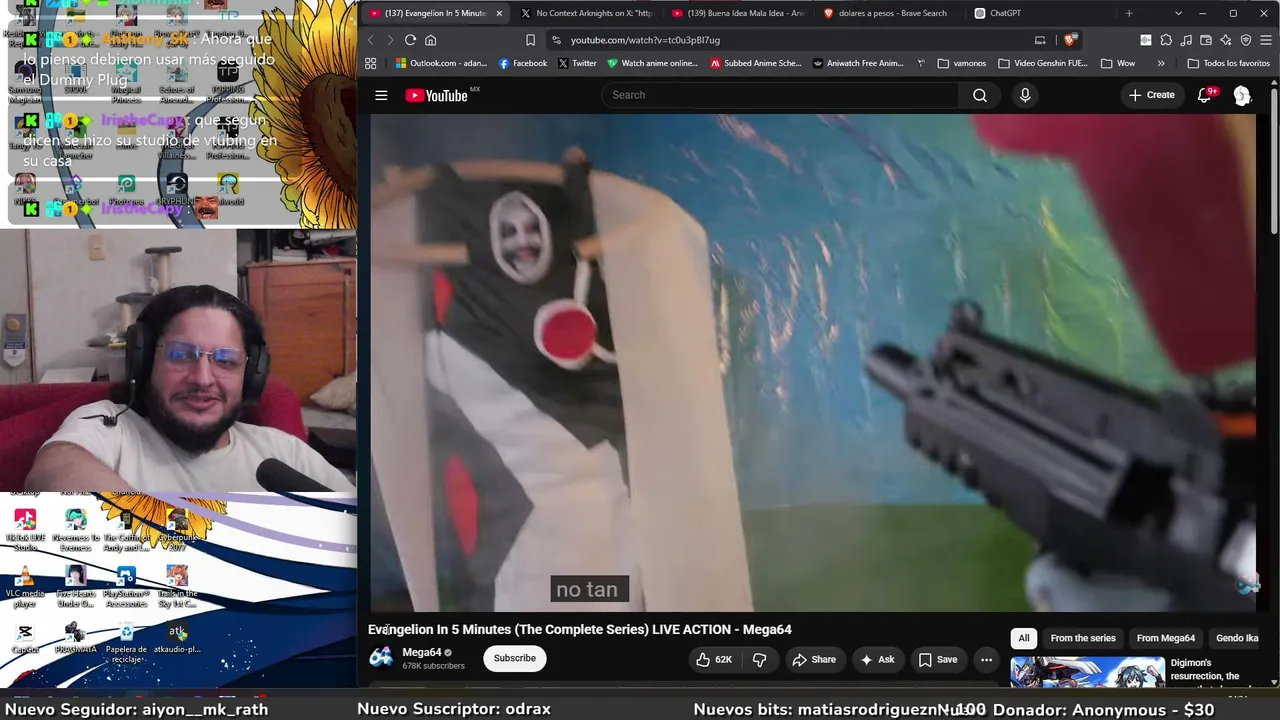
Task: Bookmark this page with the bookmark icon
Action: (531, 40)
